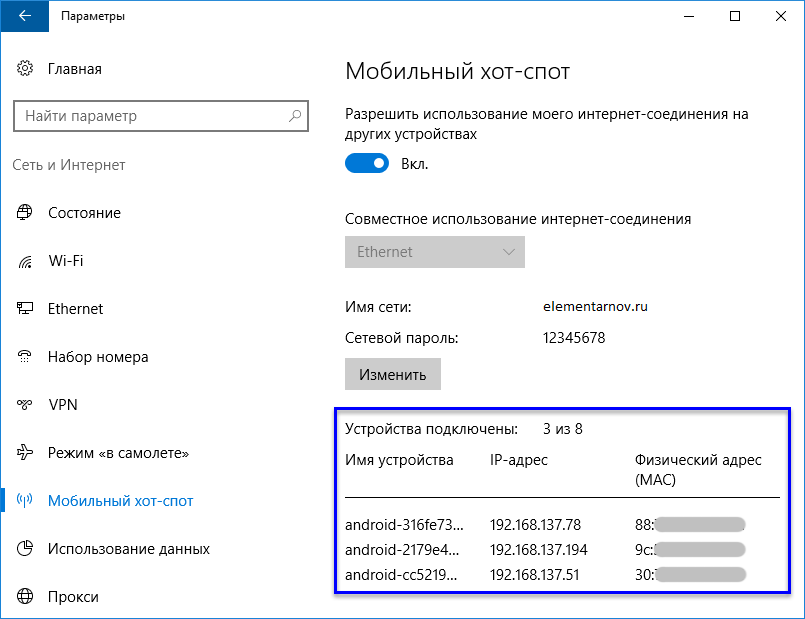Focus the Найти параметр search field
The height and width of the screenshot is (619, 805).
tap(150, 116)
